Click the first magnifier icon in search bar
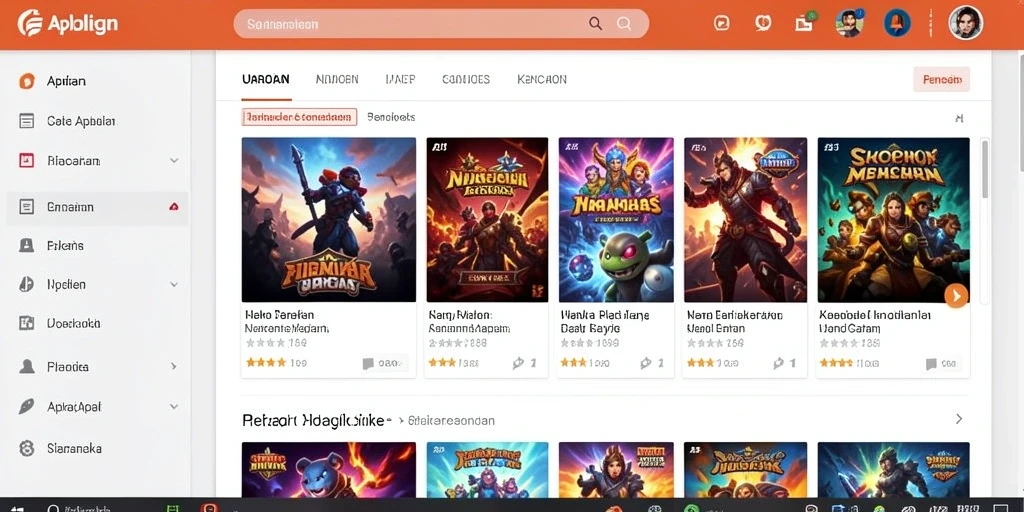The width and height of the screenshot is (1024, 512). (x=595, y=24)
